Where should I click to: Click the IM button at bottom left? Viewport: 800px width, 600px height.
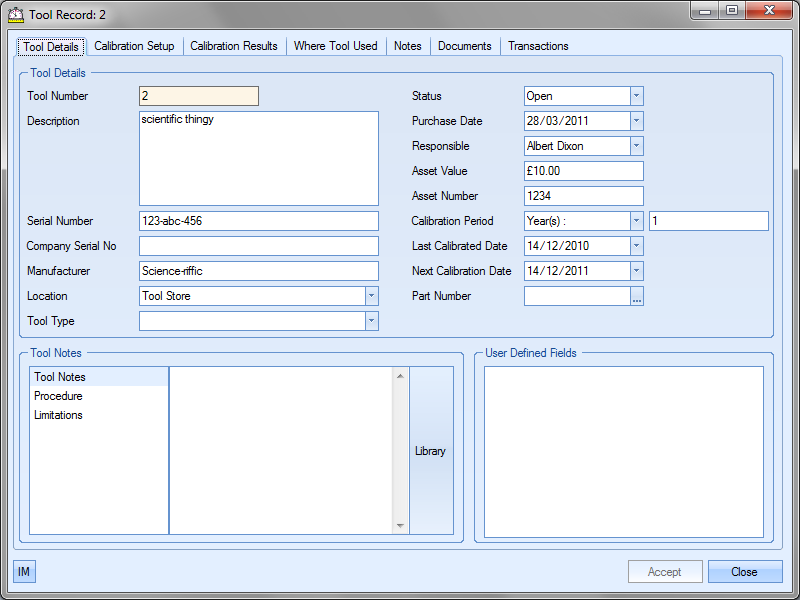click(24, 572)
